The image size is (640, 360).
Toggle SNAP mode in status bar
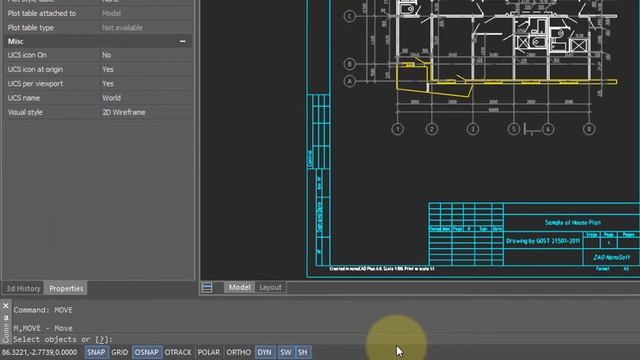pos(96,352)
